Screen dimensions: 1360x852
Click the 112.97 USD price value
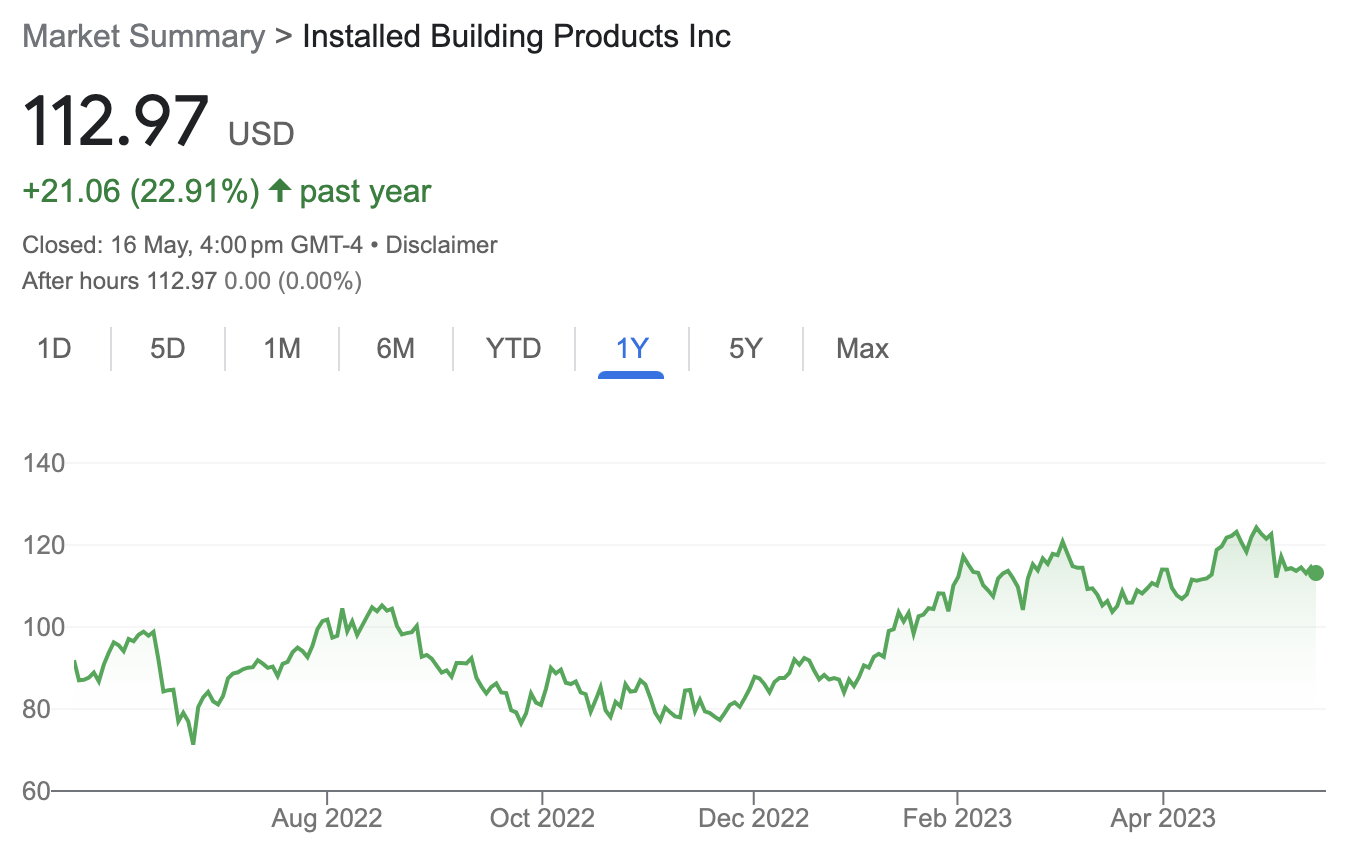pos(116,120)
